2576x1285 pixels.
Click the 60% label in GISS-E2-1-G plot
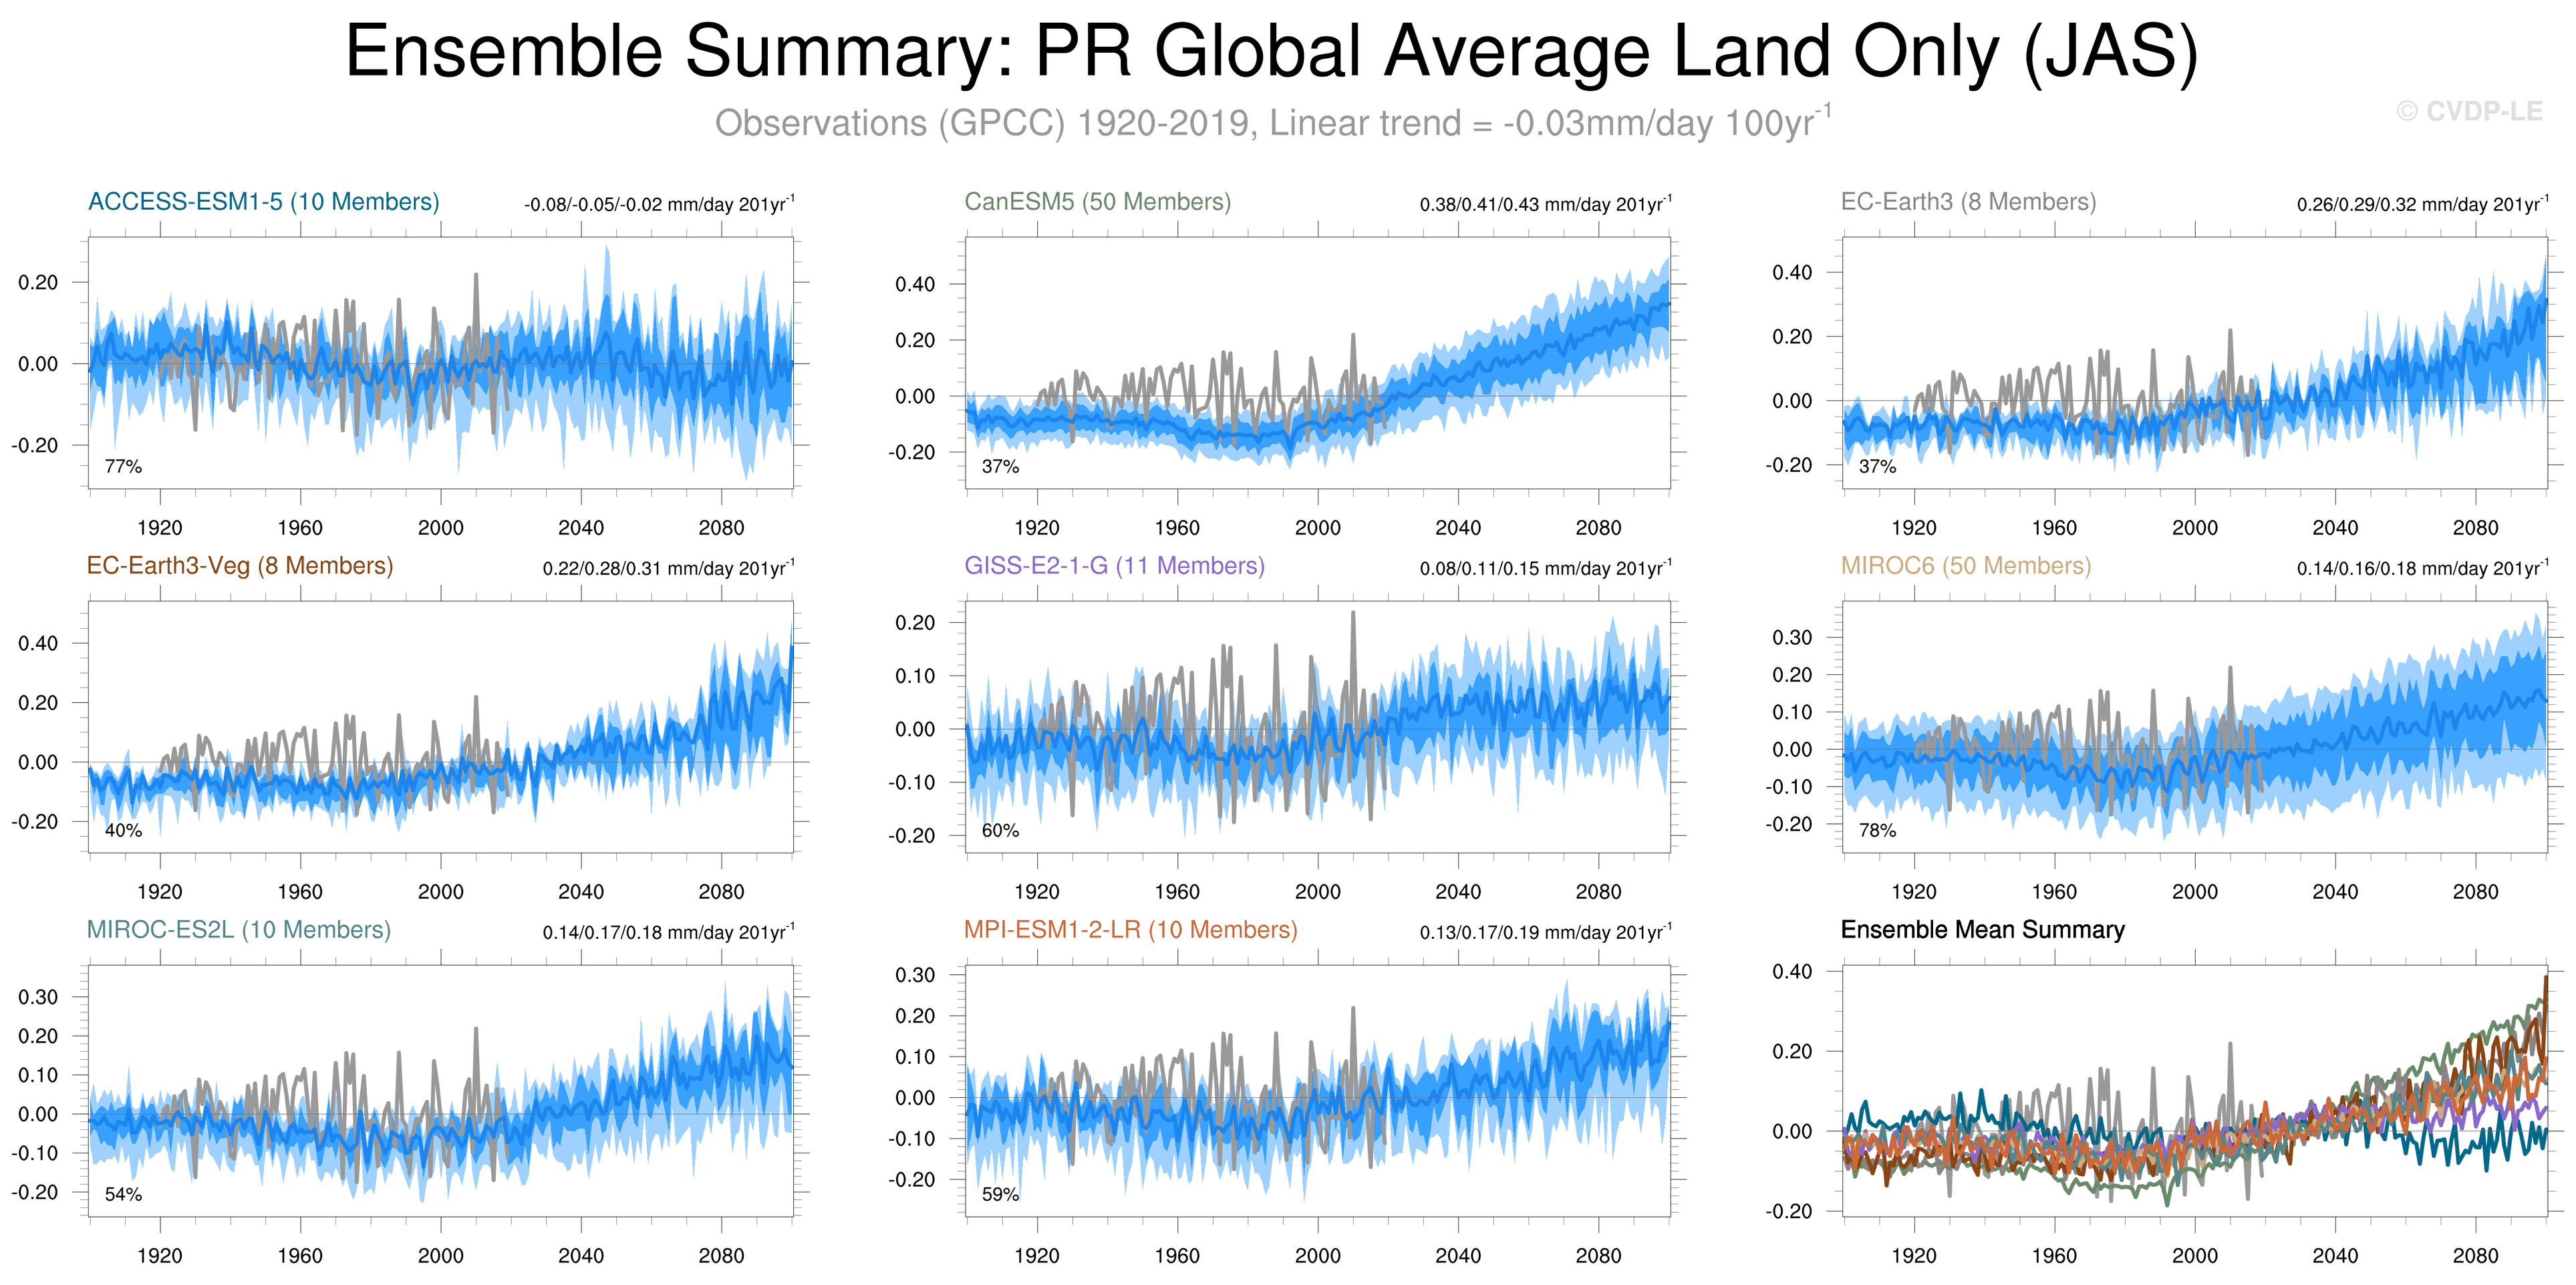(x=1000, y=831)
